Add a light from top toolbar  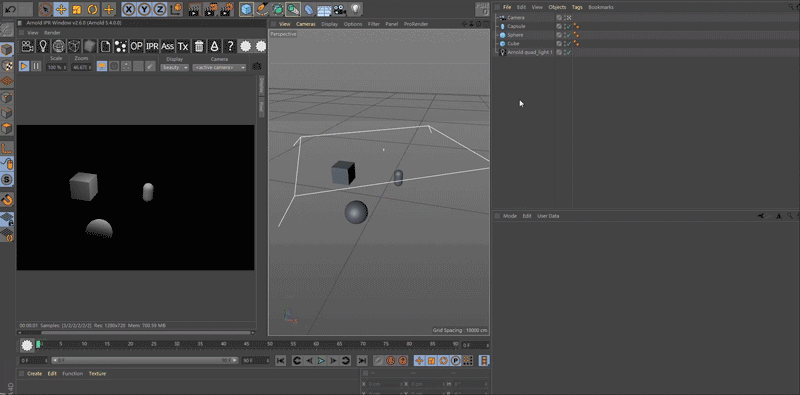point(355,9)
